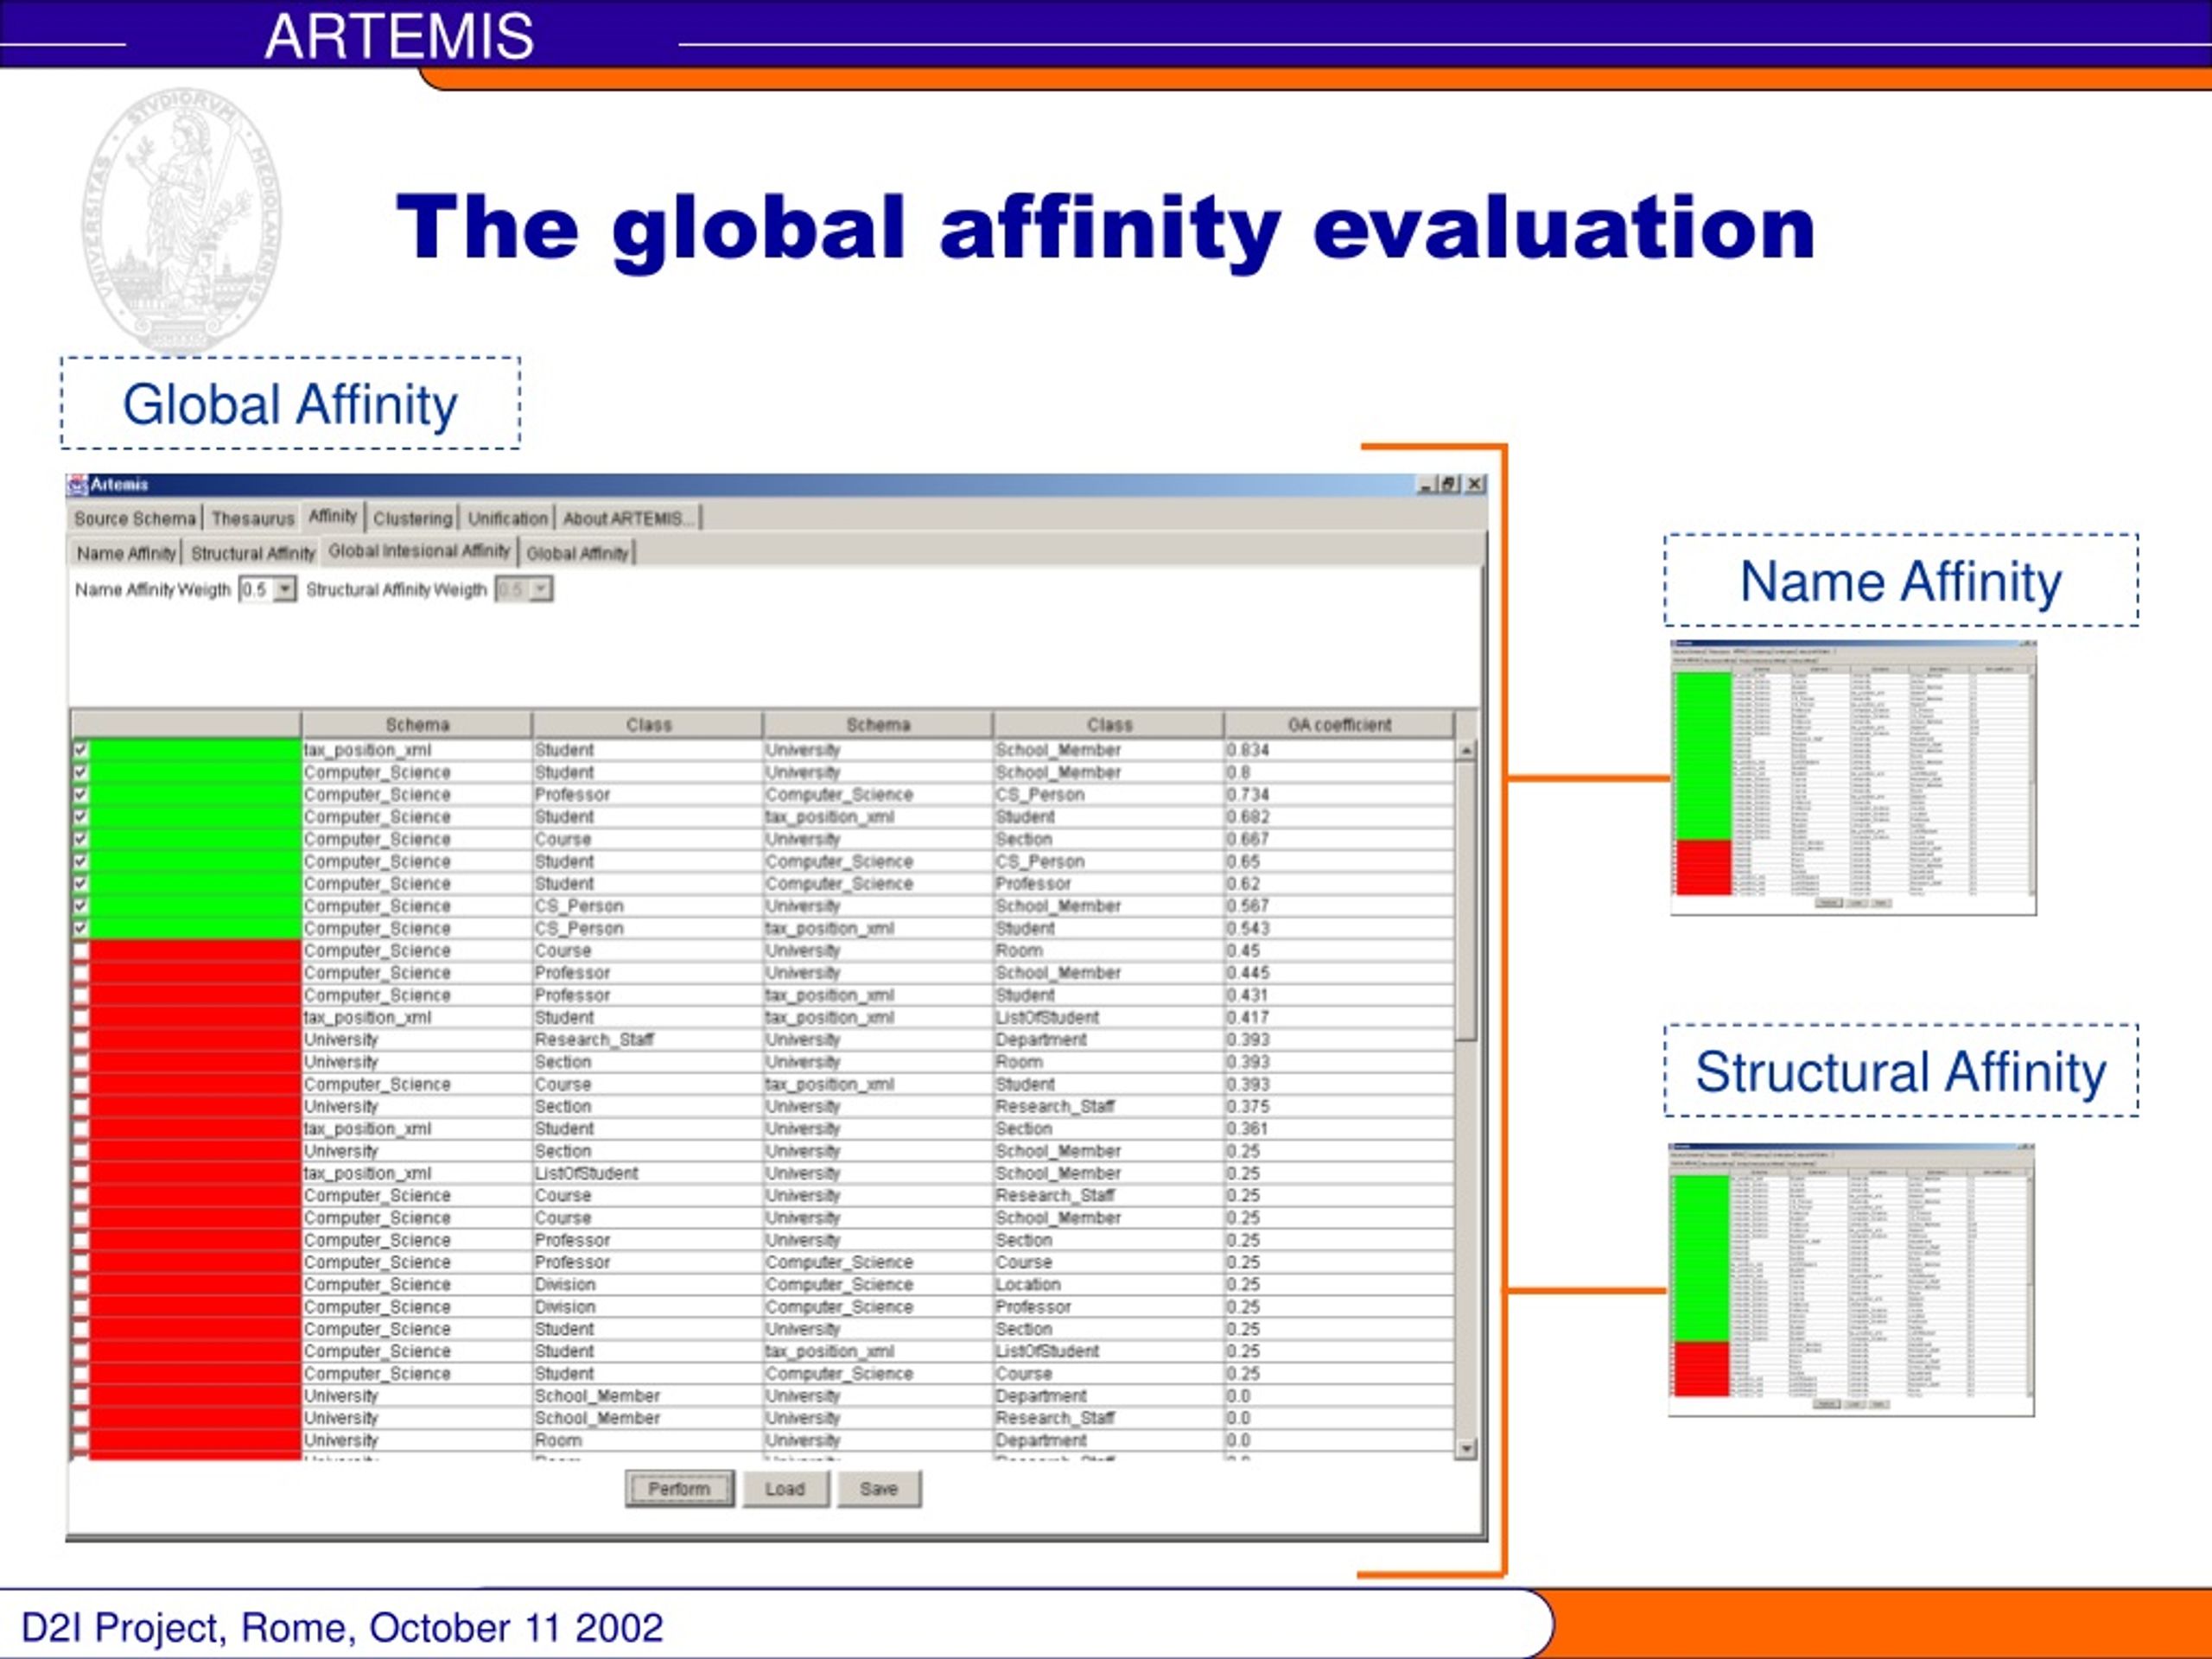Click the '0.667' coefficient cell
This screenshot has height=1659, width=2212.
(x=1339, y=839)
